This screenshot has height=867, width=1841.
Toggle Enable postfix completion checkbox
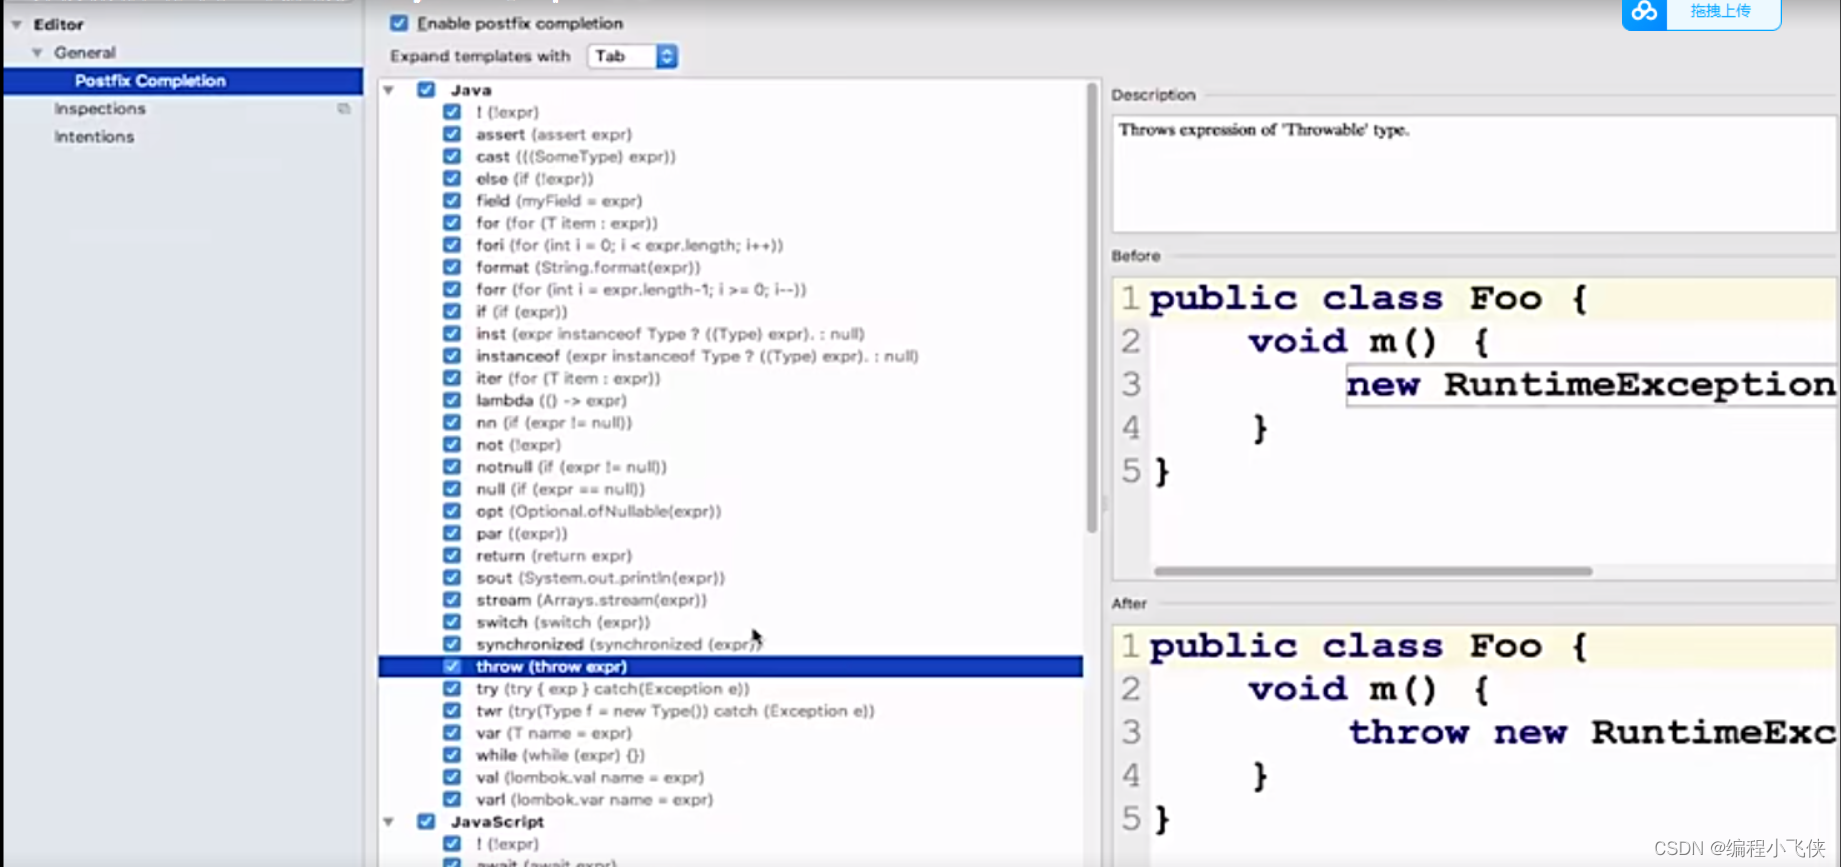click(x=399, y=23)
